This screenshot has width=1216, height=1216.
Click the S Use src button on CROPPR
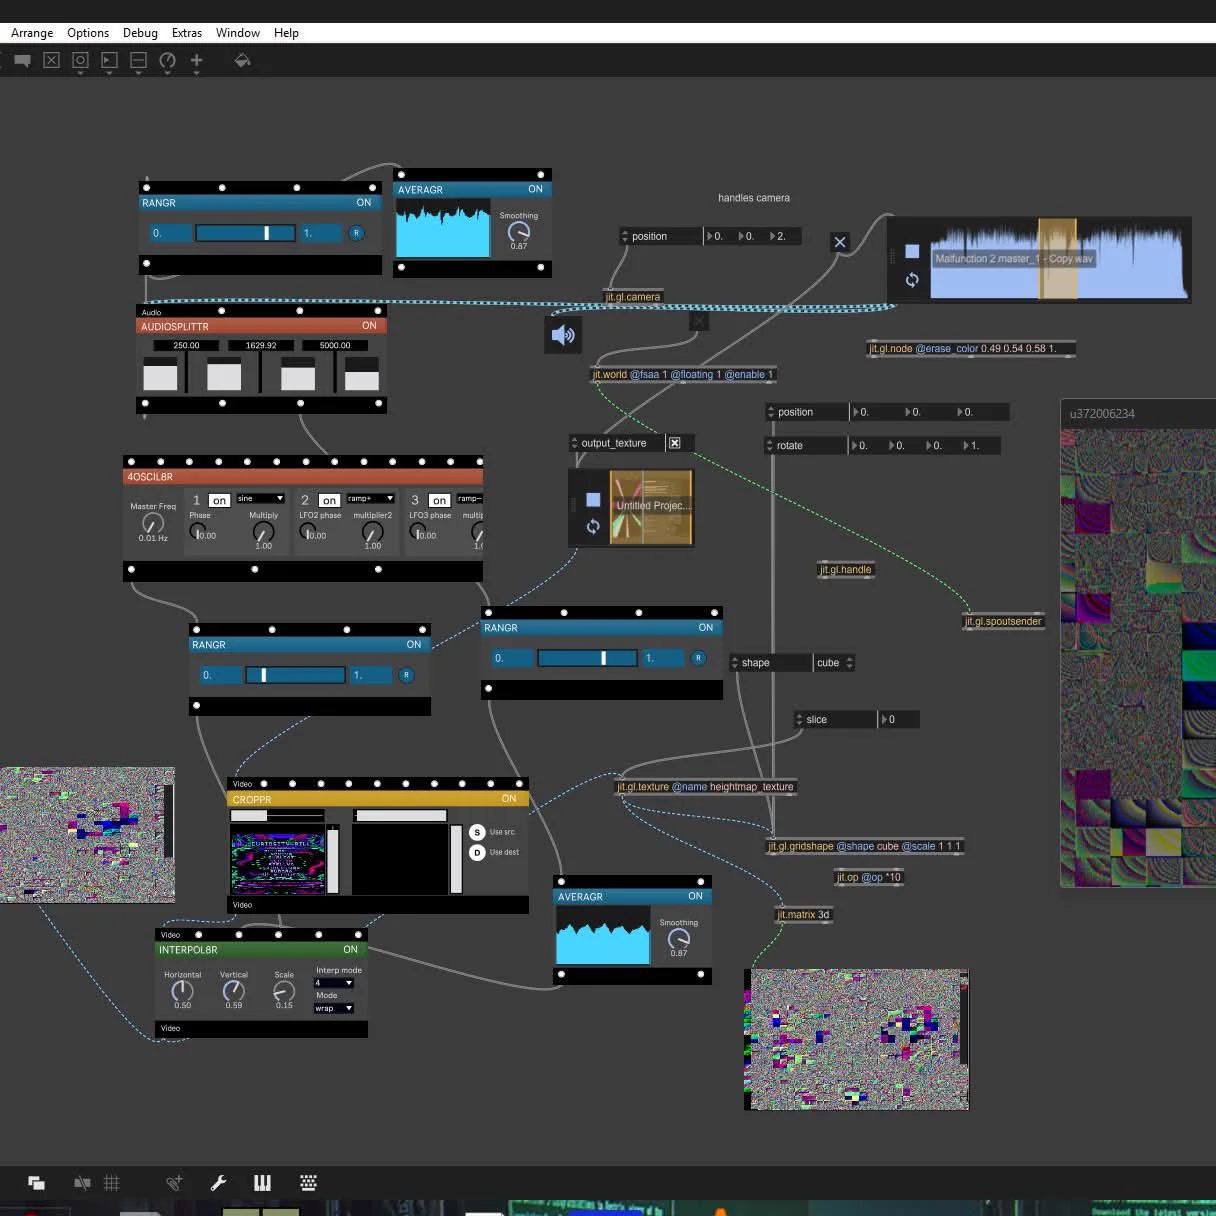tap(477, 832)
